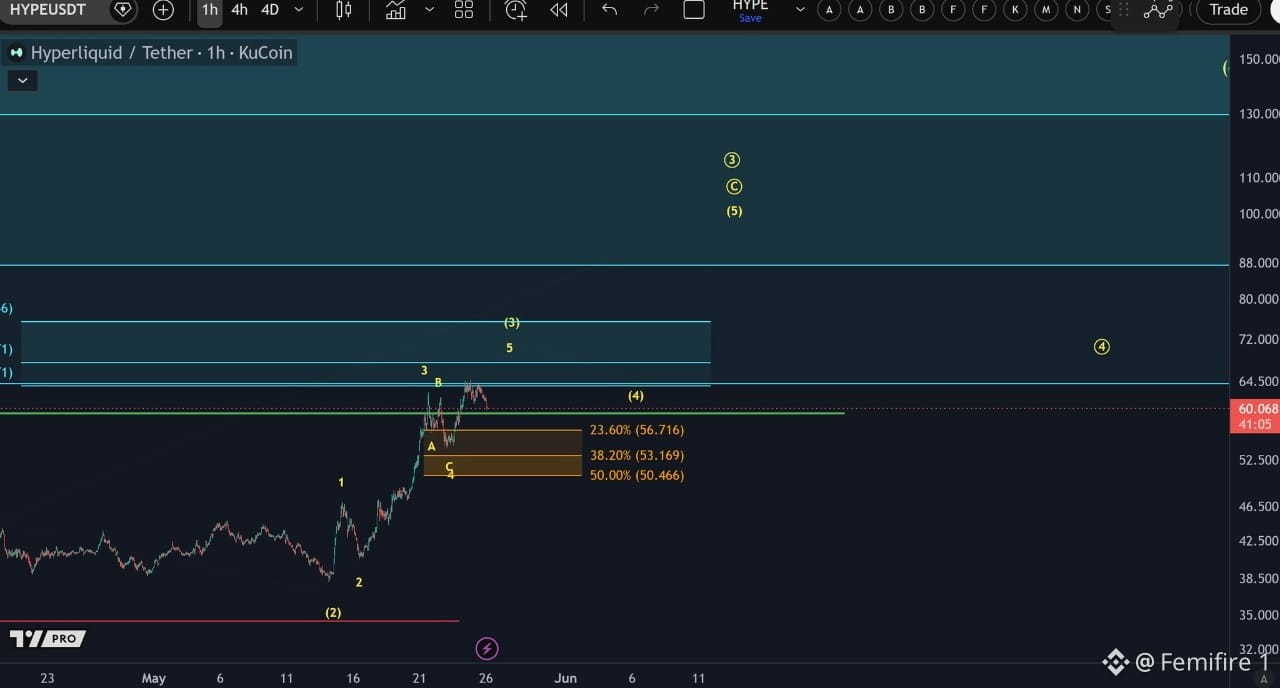The height and width of the screenshot is (688, 1280).
Task: Undo the last chart action
Action: 610,10
